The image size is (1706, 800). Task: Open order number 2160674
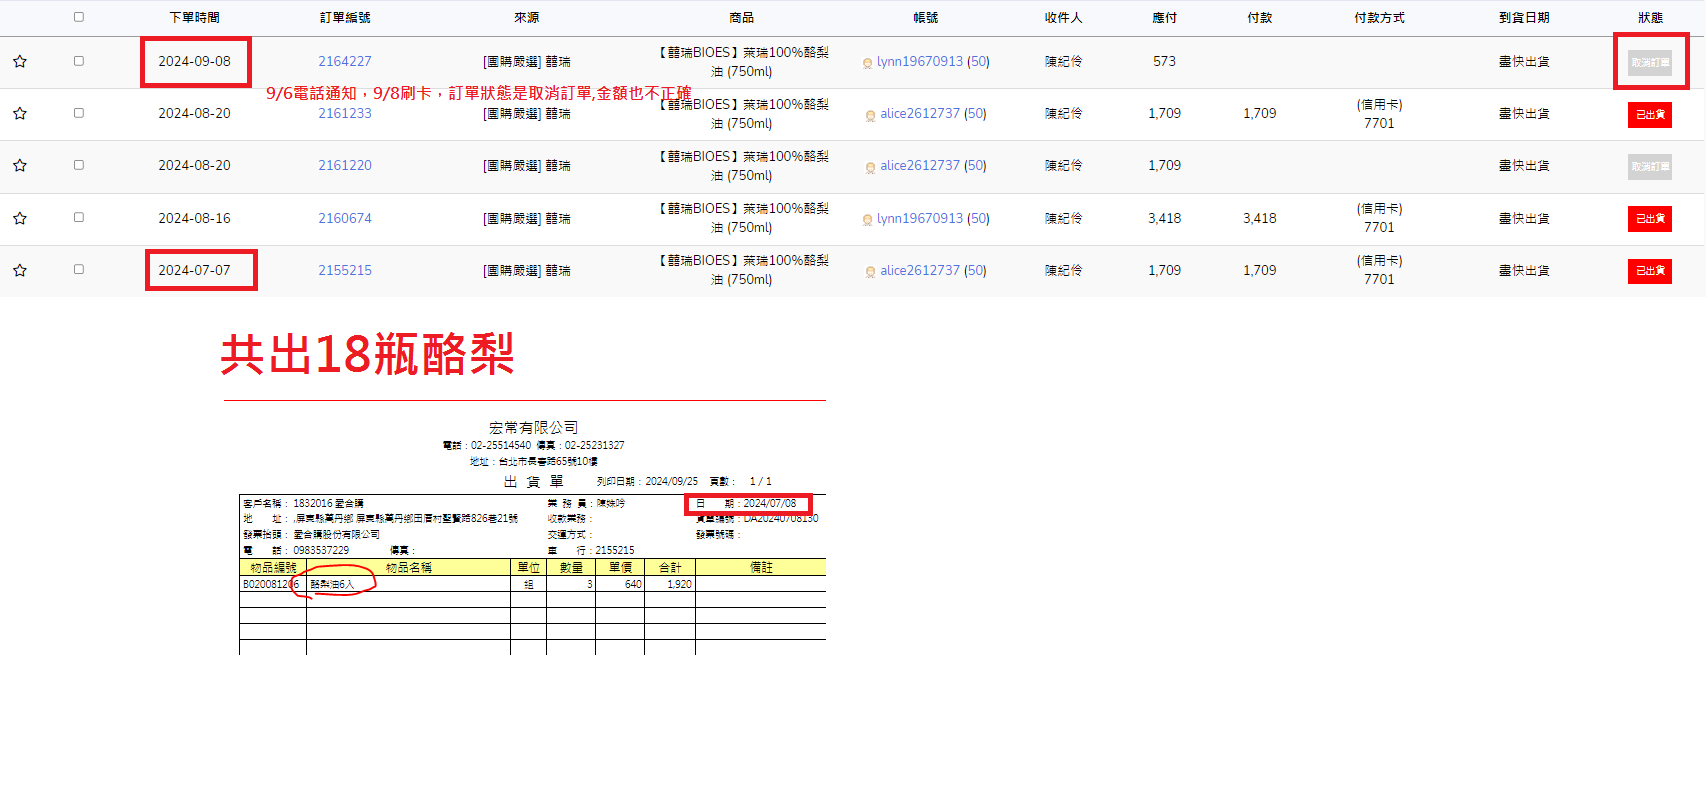345,218
